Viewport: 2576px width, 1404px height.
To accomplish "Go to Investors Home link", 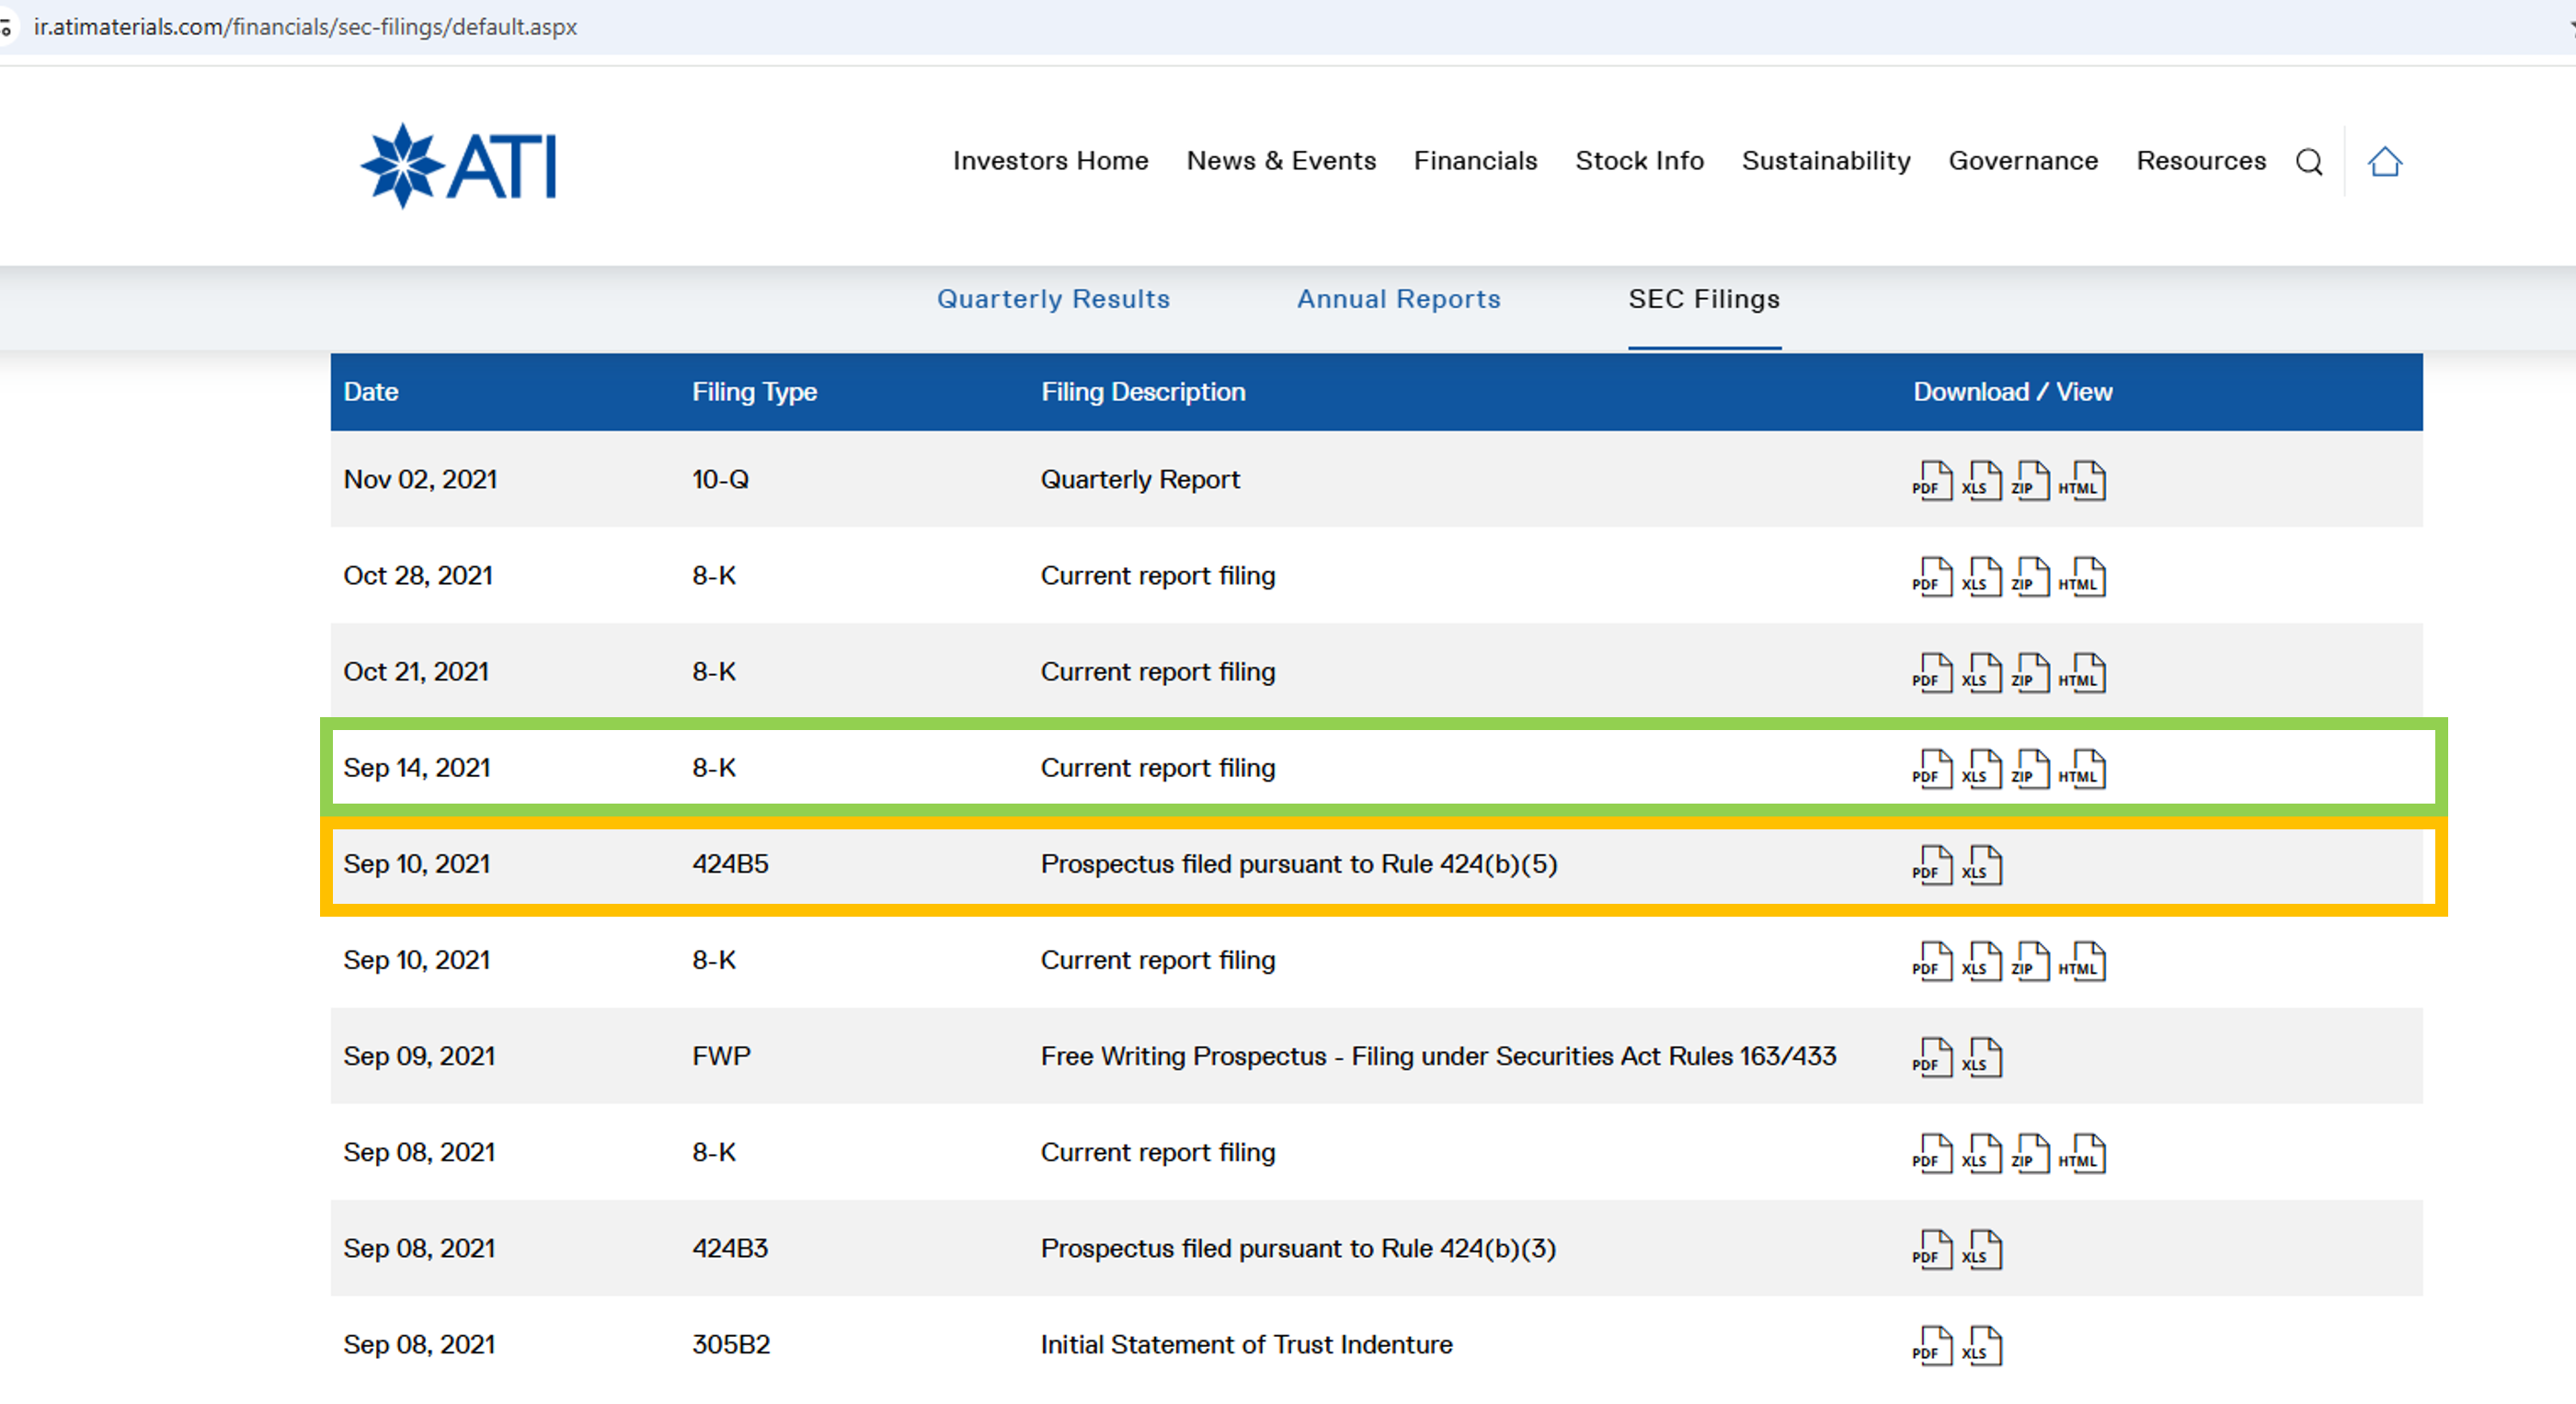I will point(1050,161).
